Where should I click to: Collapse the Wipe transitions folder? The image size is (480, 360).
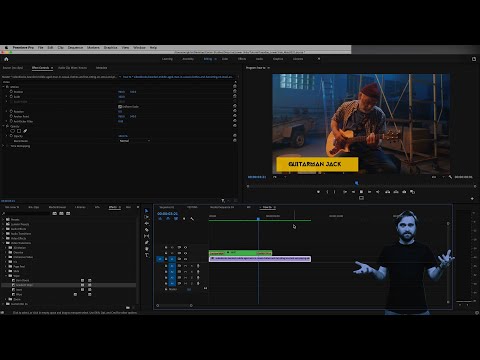pos(6,276)
